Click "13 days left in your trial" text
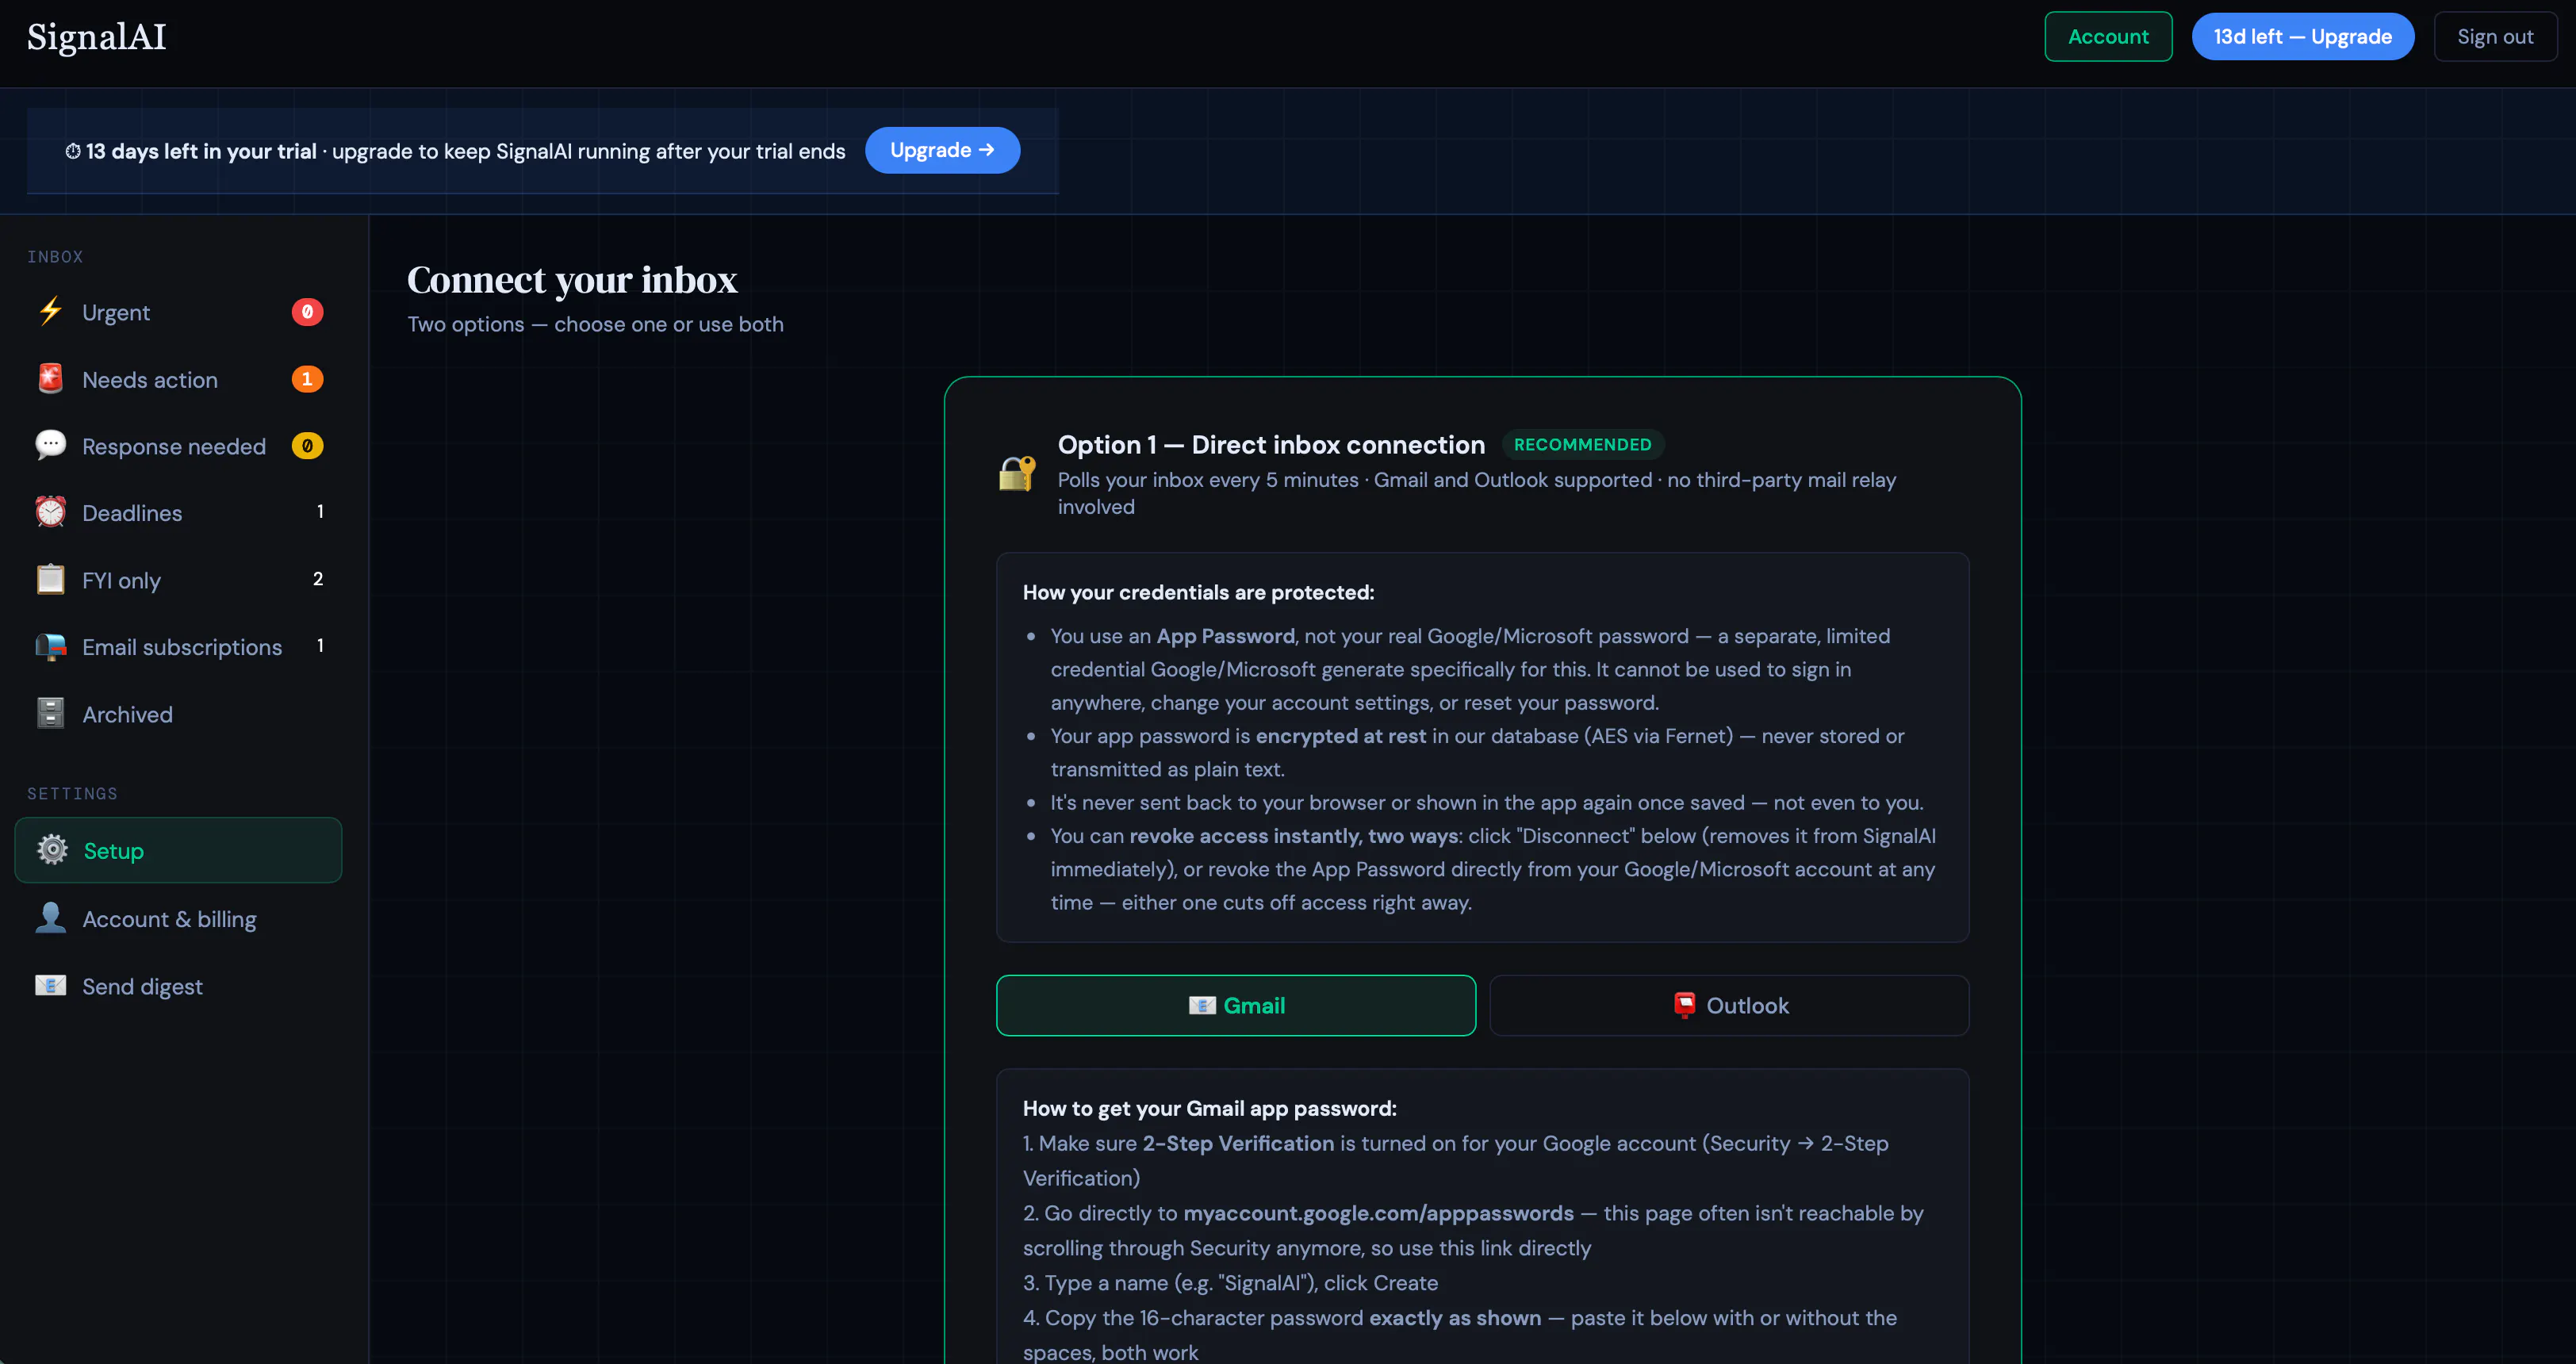Screen dimensions: 2576x1364 201,151
